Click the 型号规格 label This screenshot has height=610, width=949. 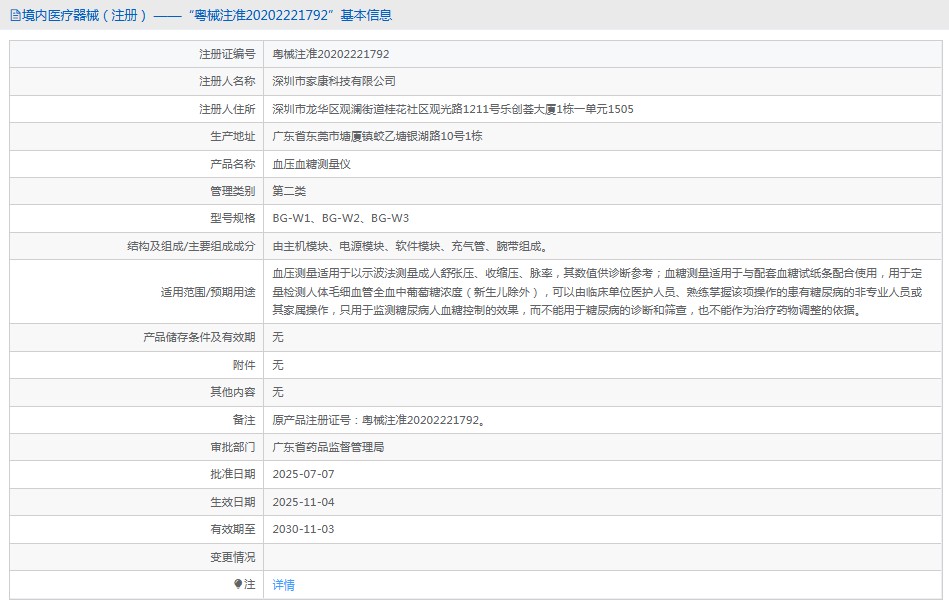pyautogui.click(x=232, y=218)
